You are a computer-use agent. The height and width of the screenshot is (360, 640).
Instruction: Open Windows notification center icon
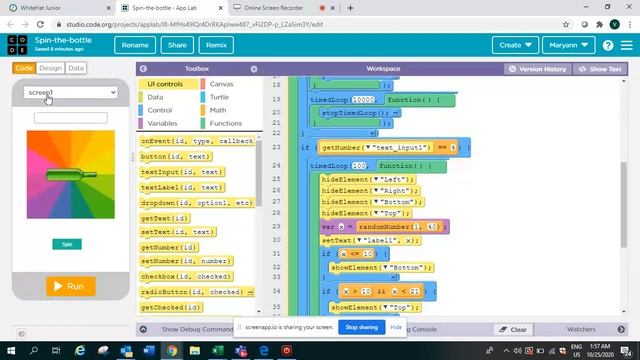(626, 351)
